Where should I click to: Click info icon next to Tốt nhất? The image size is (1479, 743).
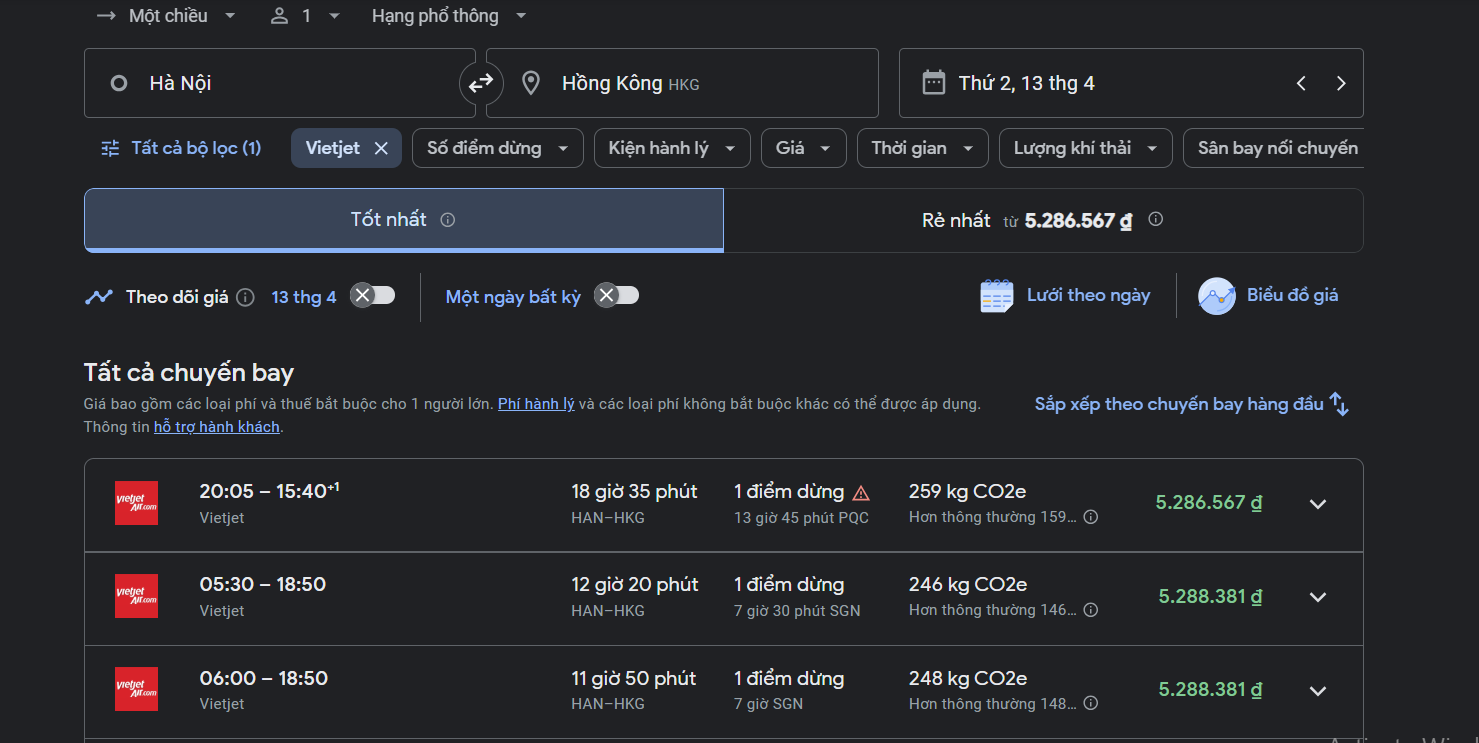tap(448, 220)
